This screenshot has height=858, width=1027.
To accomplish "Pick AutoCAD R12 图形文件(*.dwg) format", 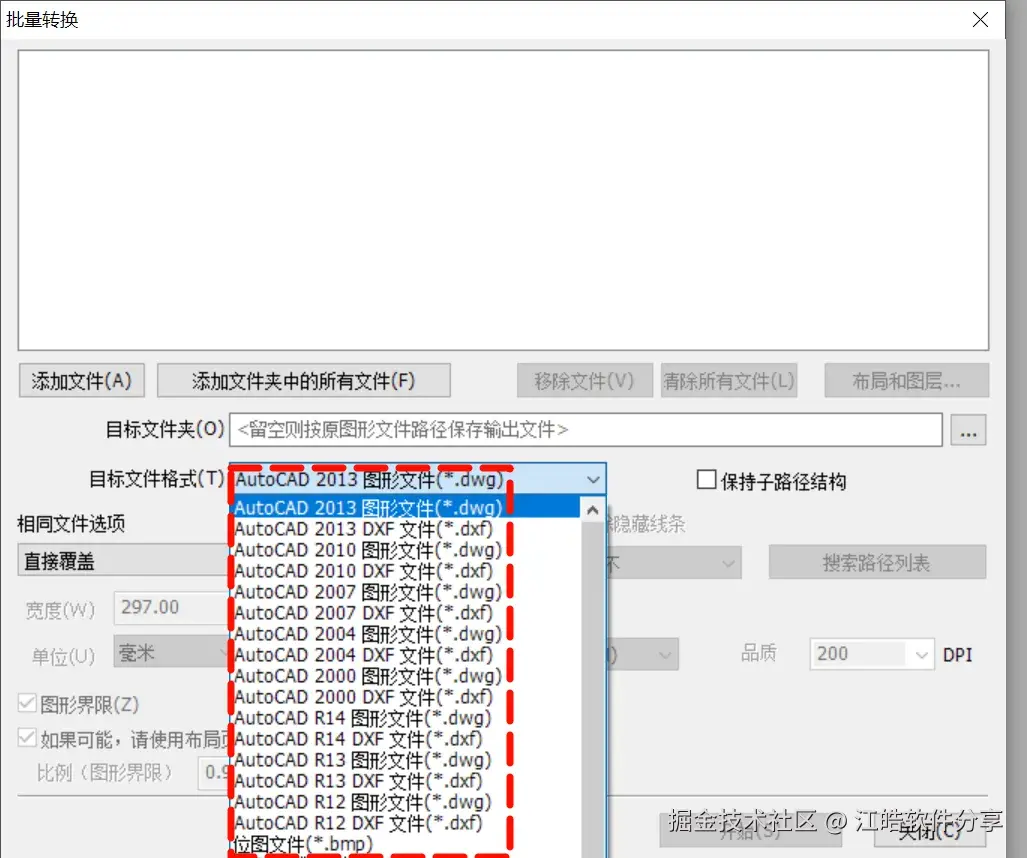I will 406,801.
